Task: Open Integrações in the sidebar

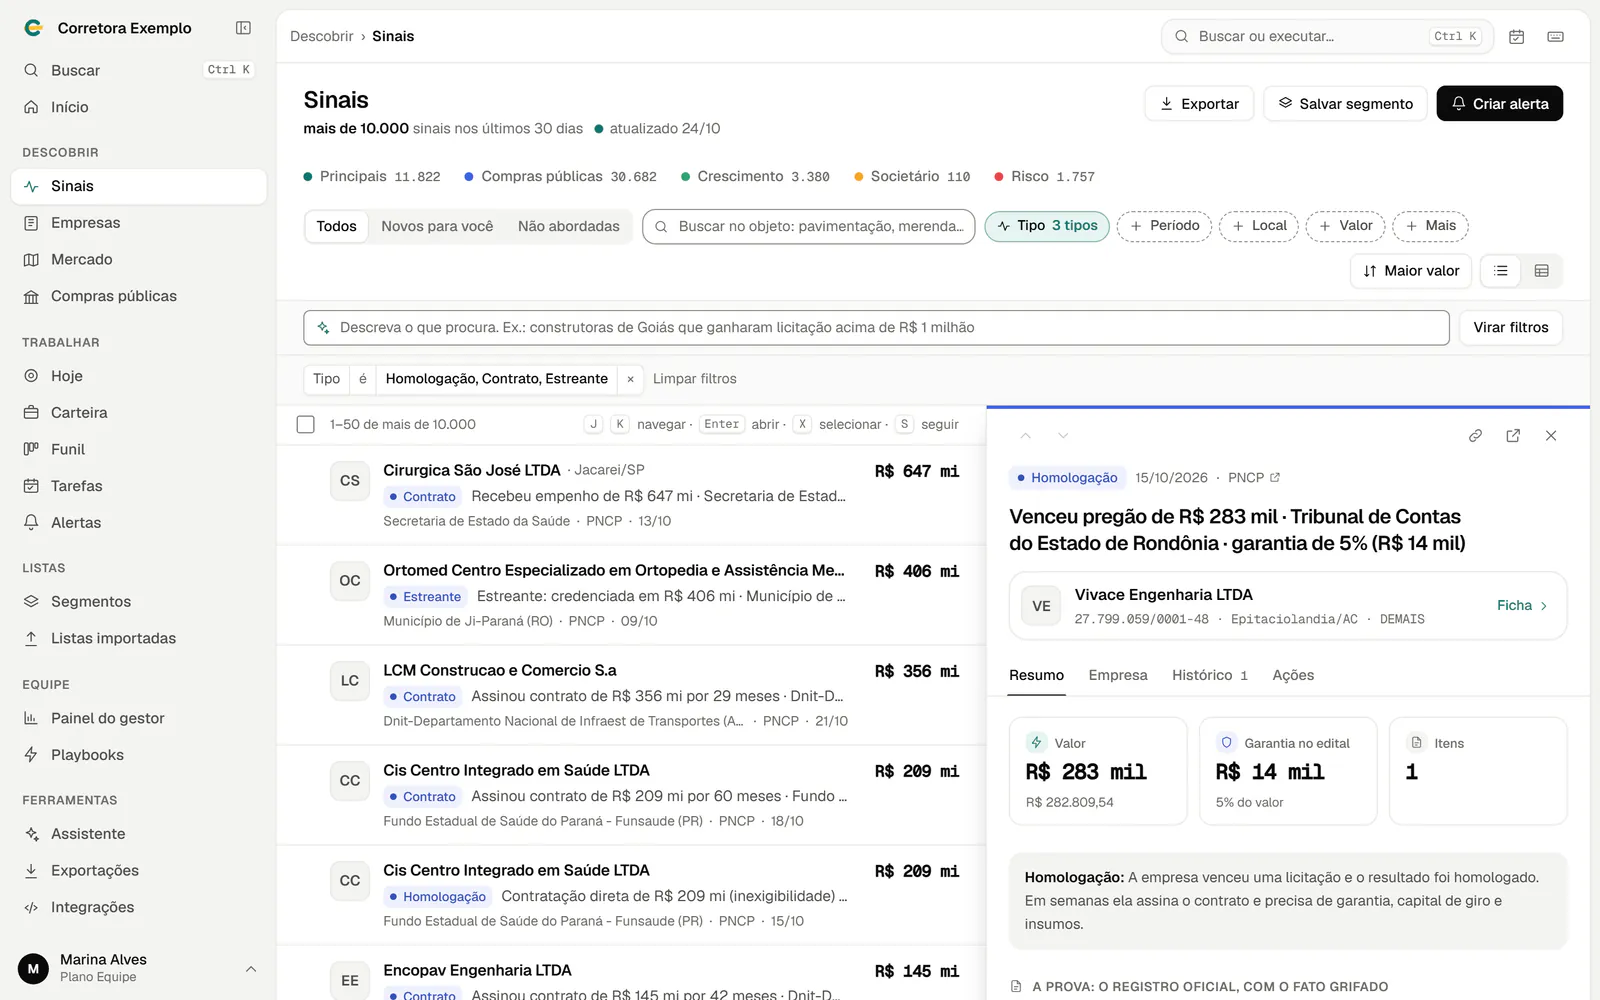Action: pos(139,908)
